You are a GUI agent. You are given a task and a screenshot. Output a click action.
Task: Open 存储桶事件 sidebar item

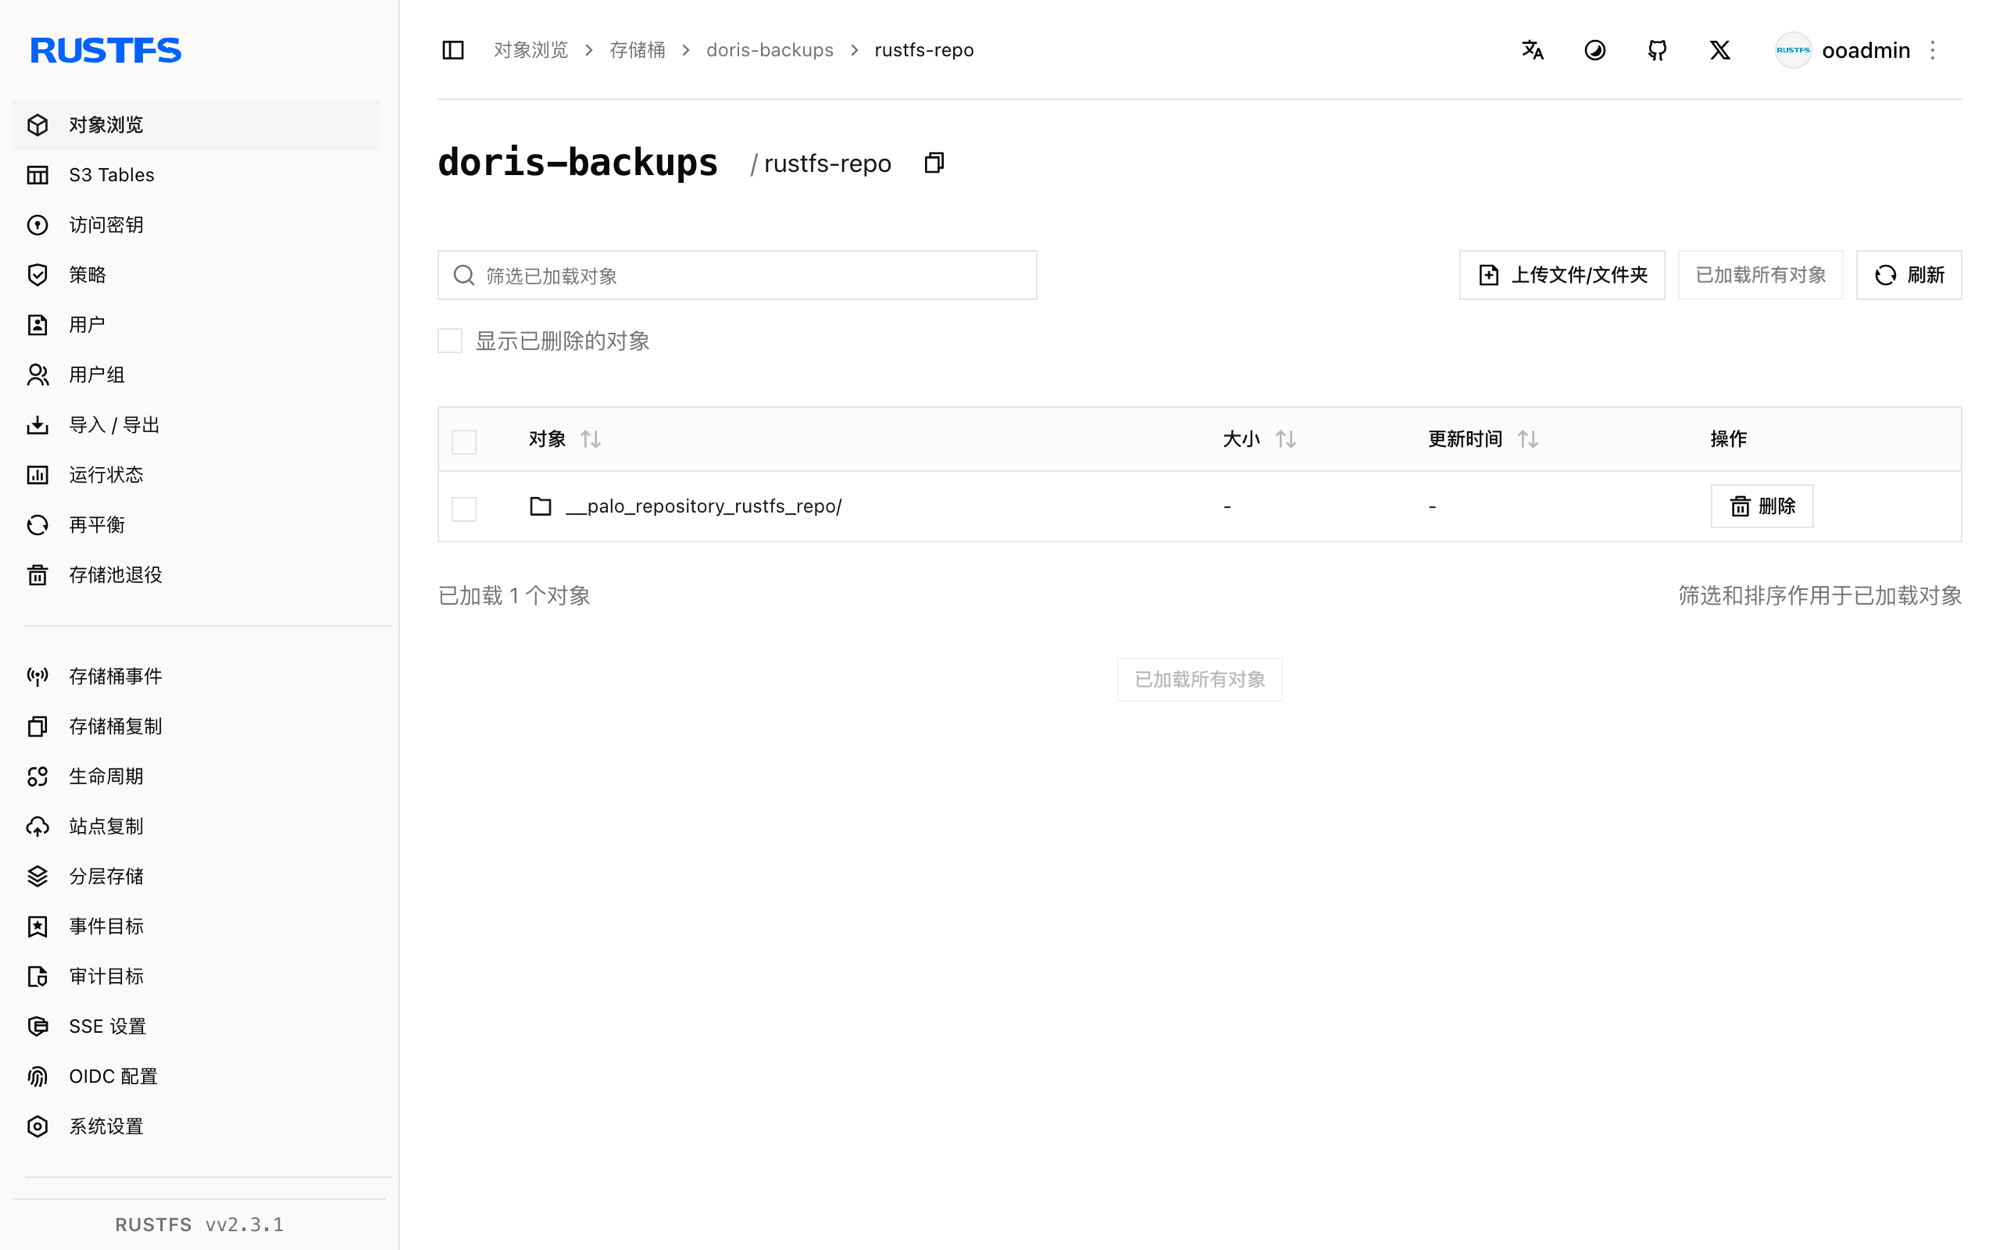tap(196, 677)
